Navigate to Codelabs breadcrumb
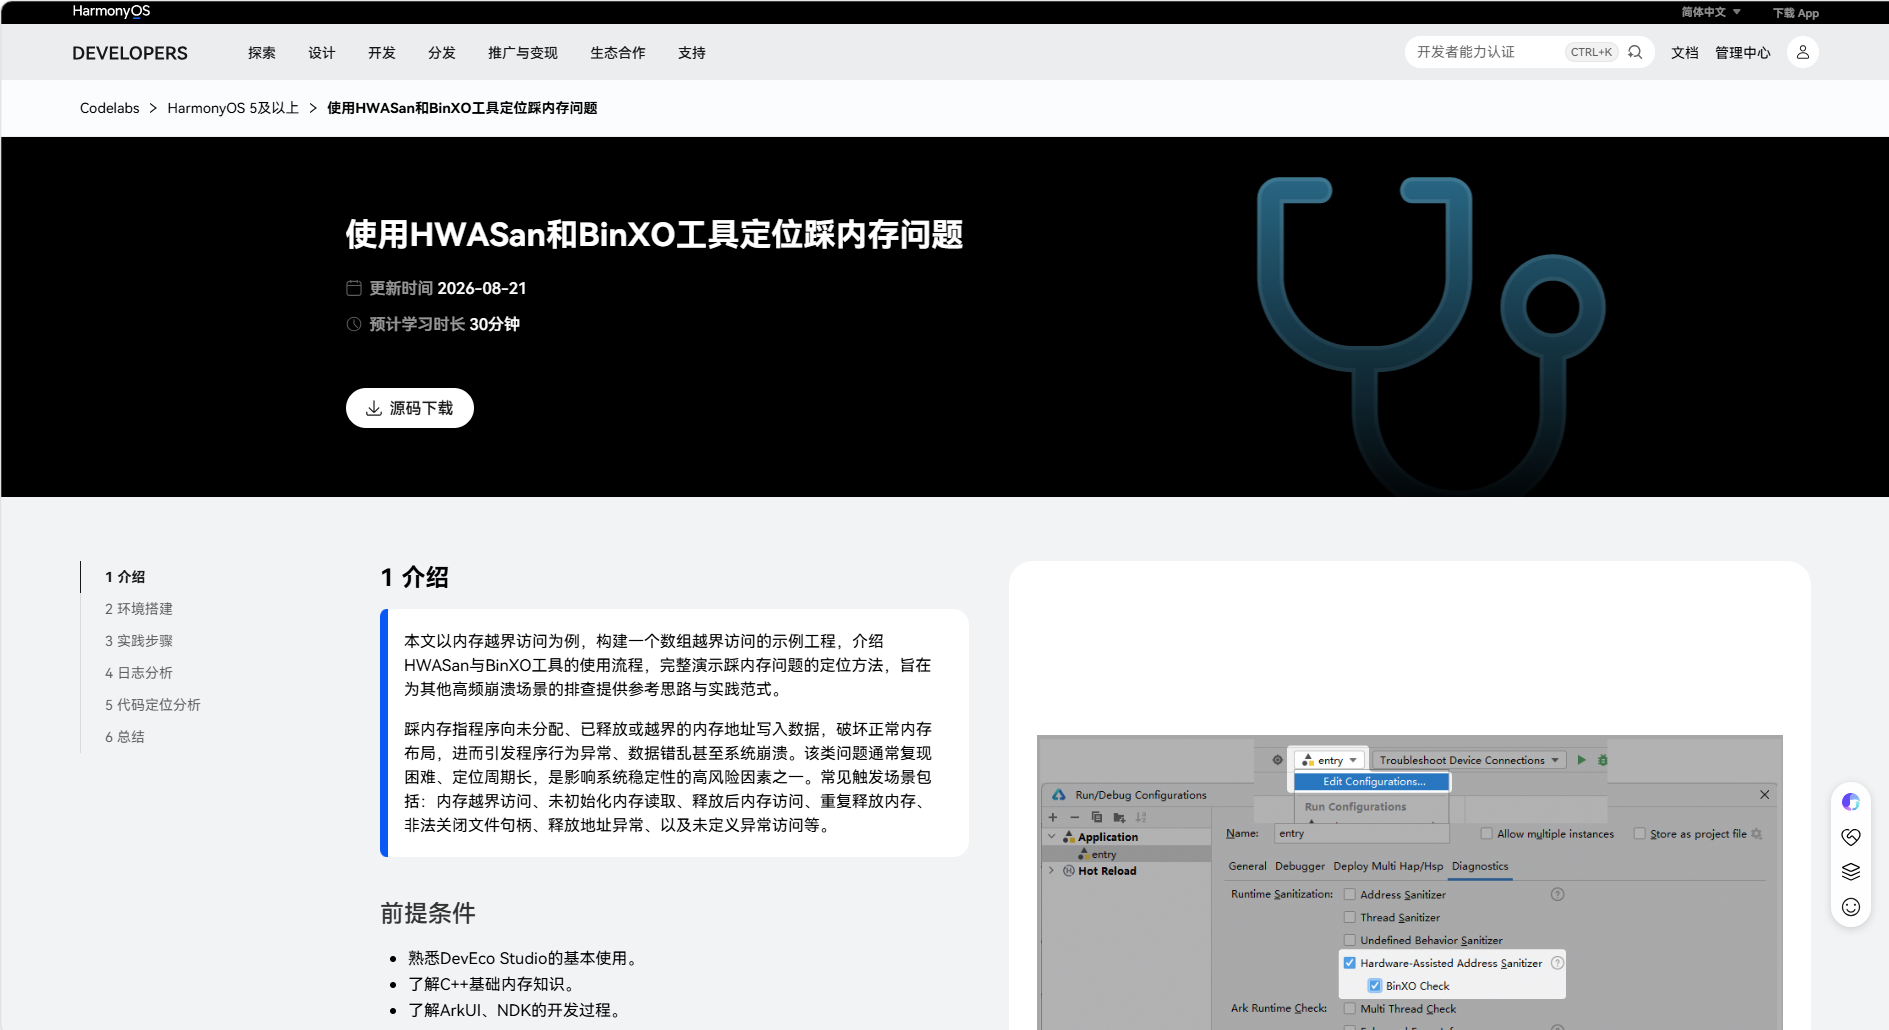Viewport: 1889px width, 1030px height. (x=110, y=108)
